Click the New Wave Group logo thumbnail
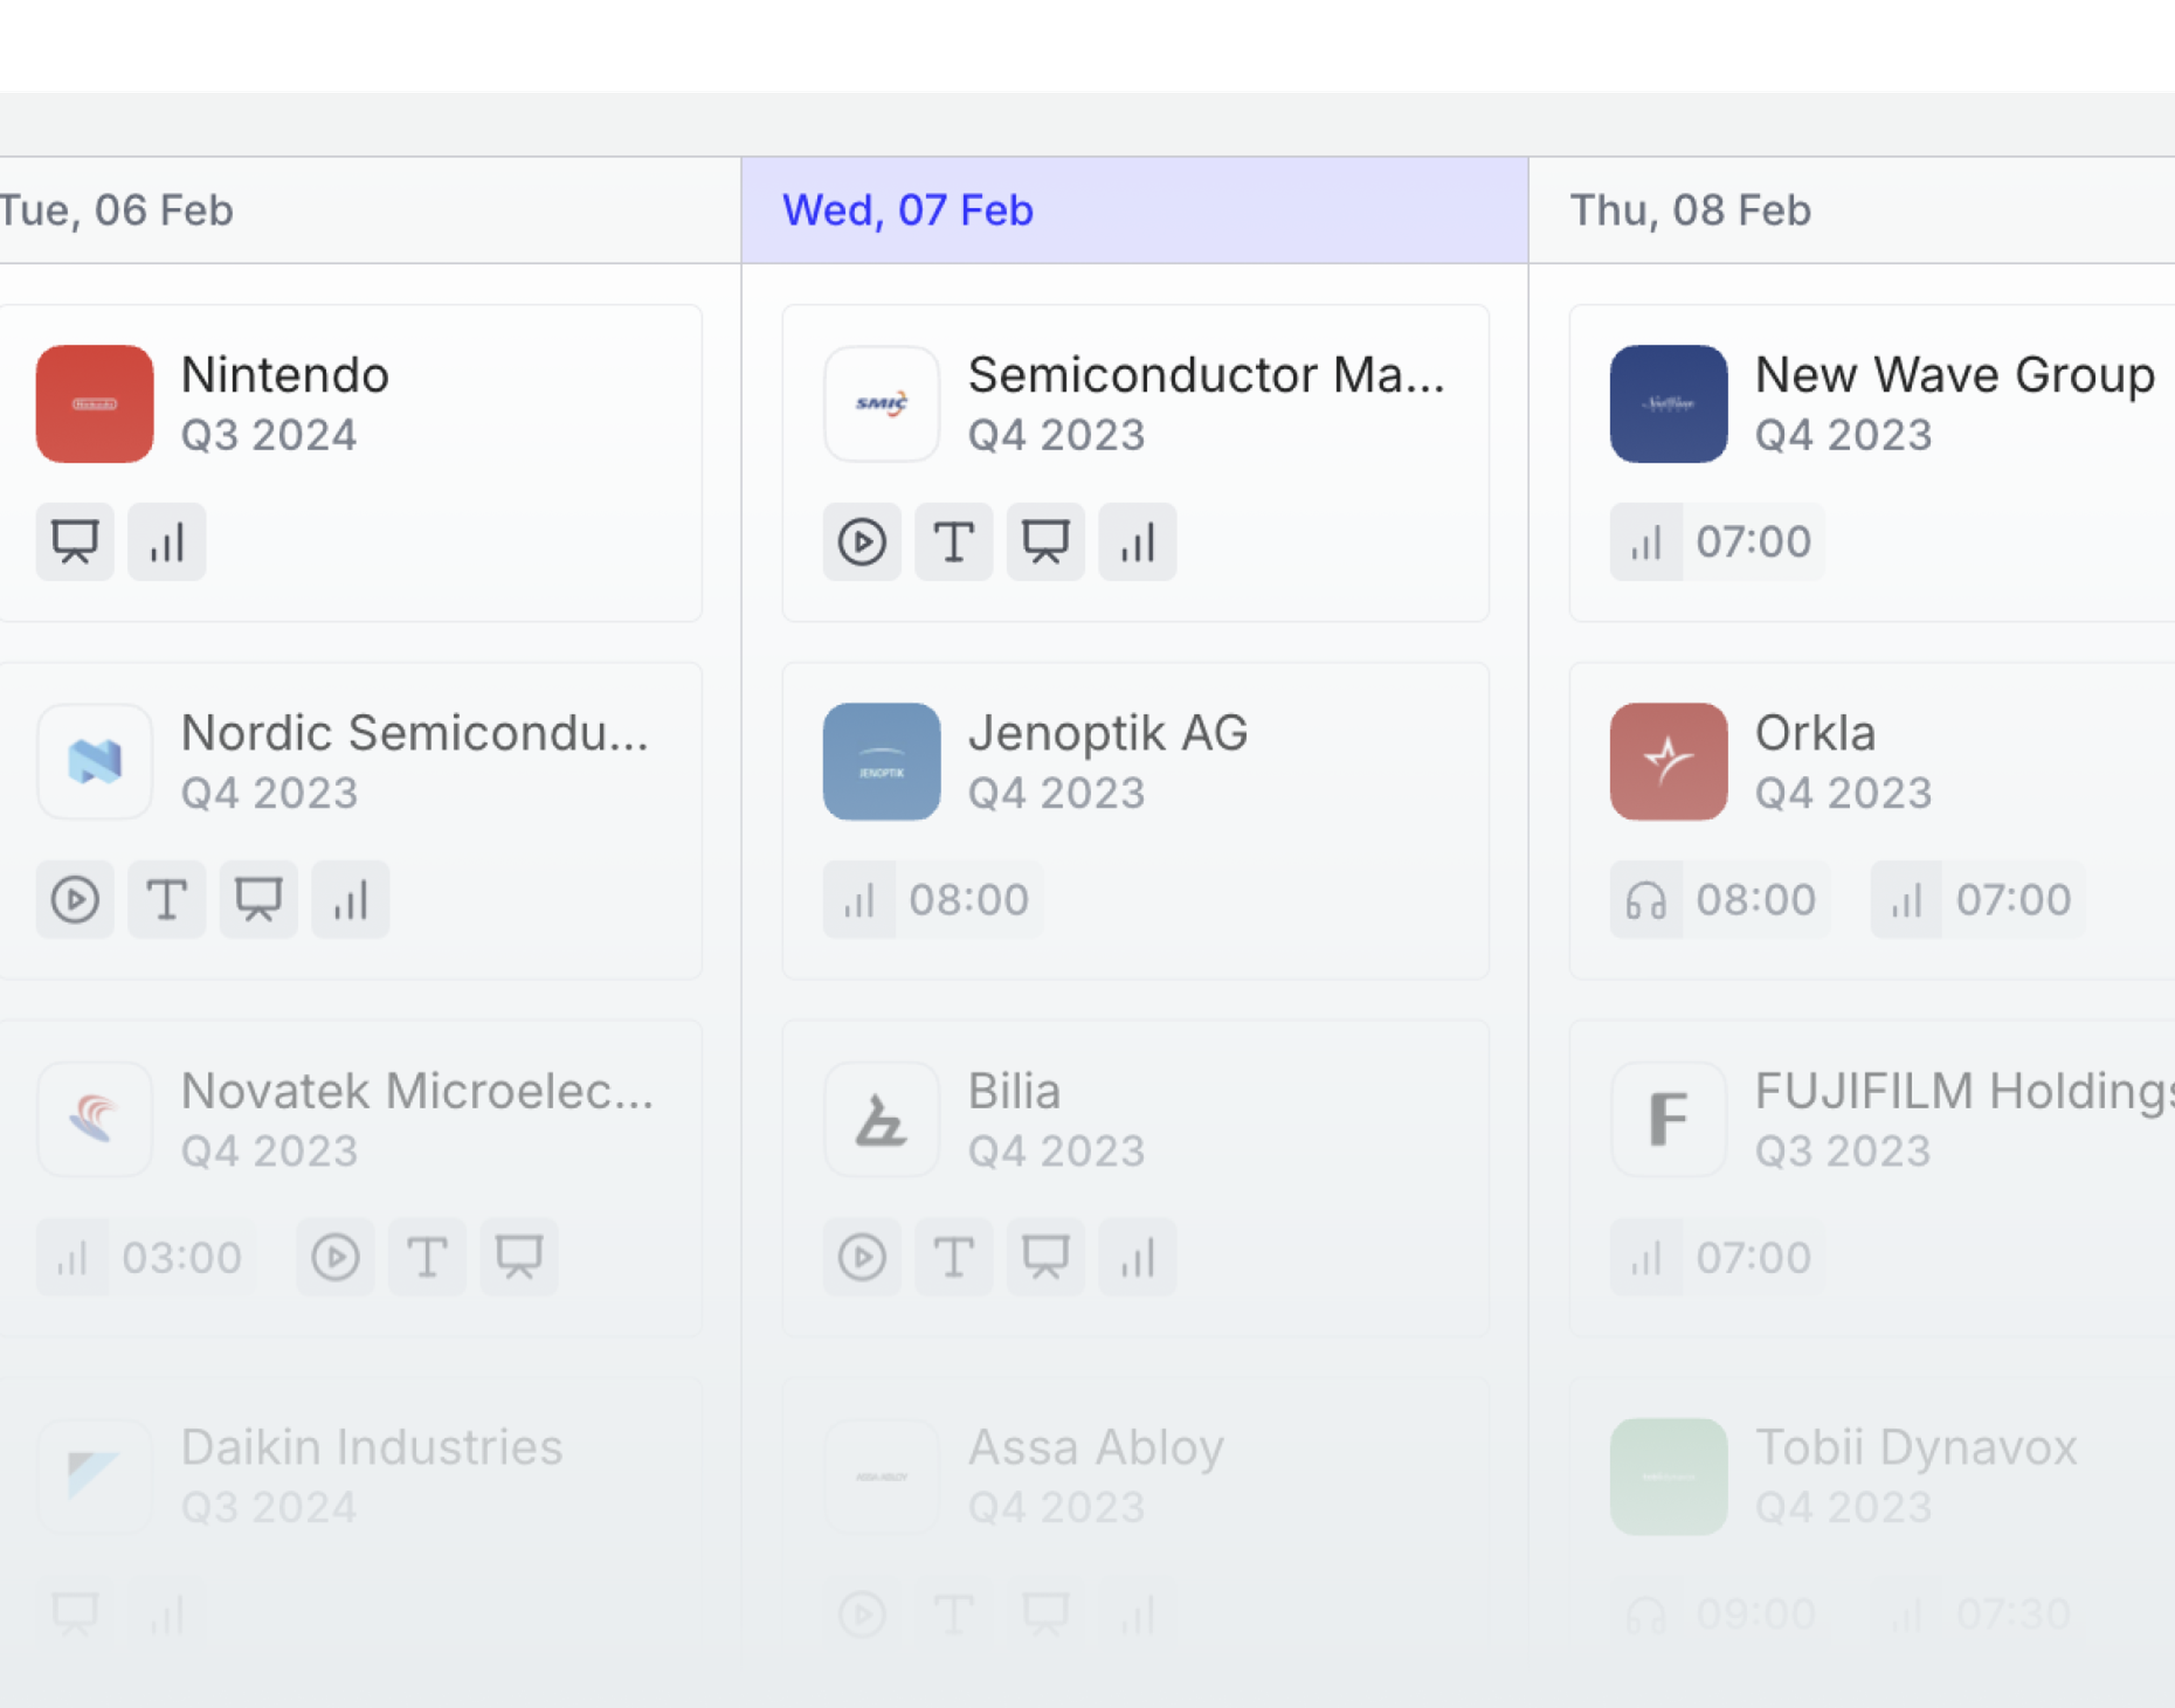This screenshot has height=1708, width=2175. (x=1669, y=404)
